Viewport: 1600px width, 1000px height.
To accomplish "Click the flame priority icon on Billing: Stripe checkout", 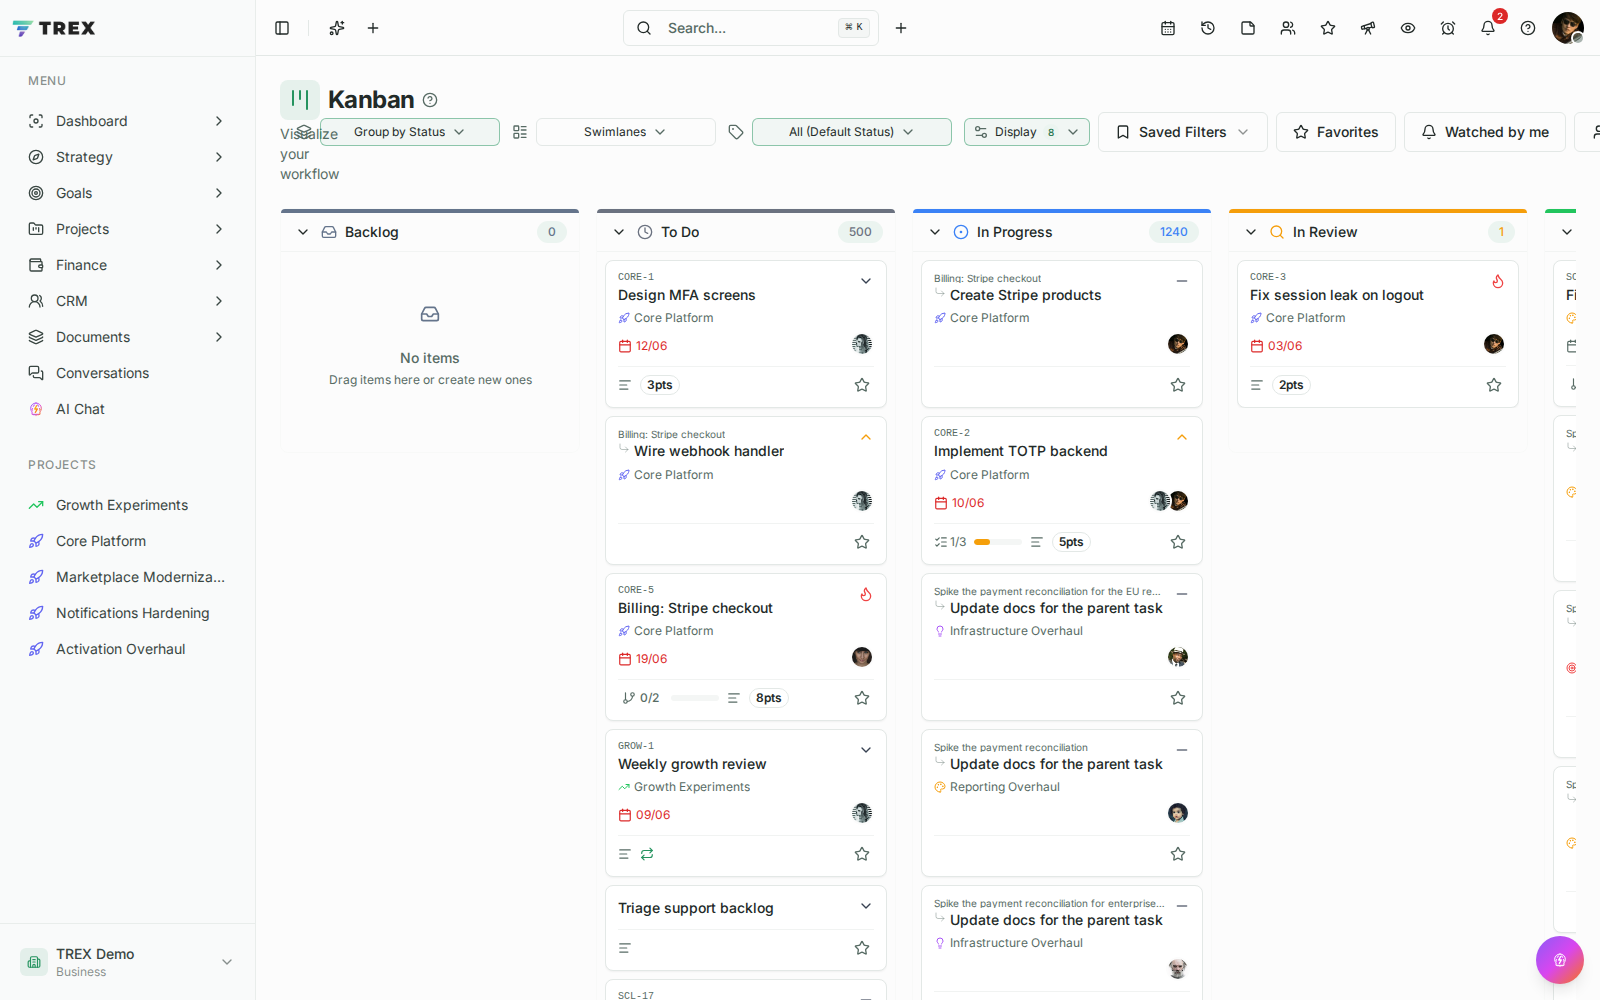I will tap(866, 595).
